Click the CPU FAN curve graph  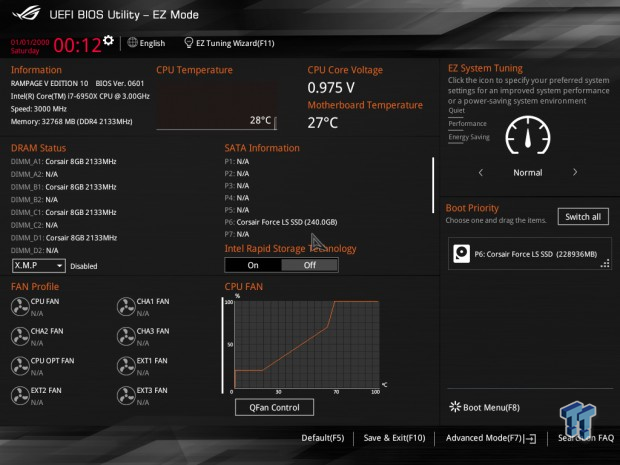307,344
